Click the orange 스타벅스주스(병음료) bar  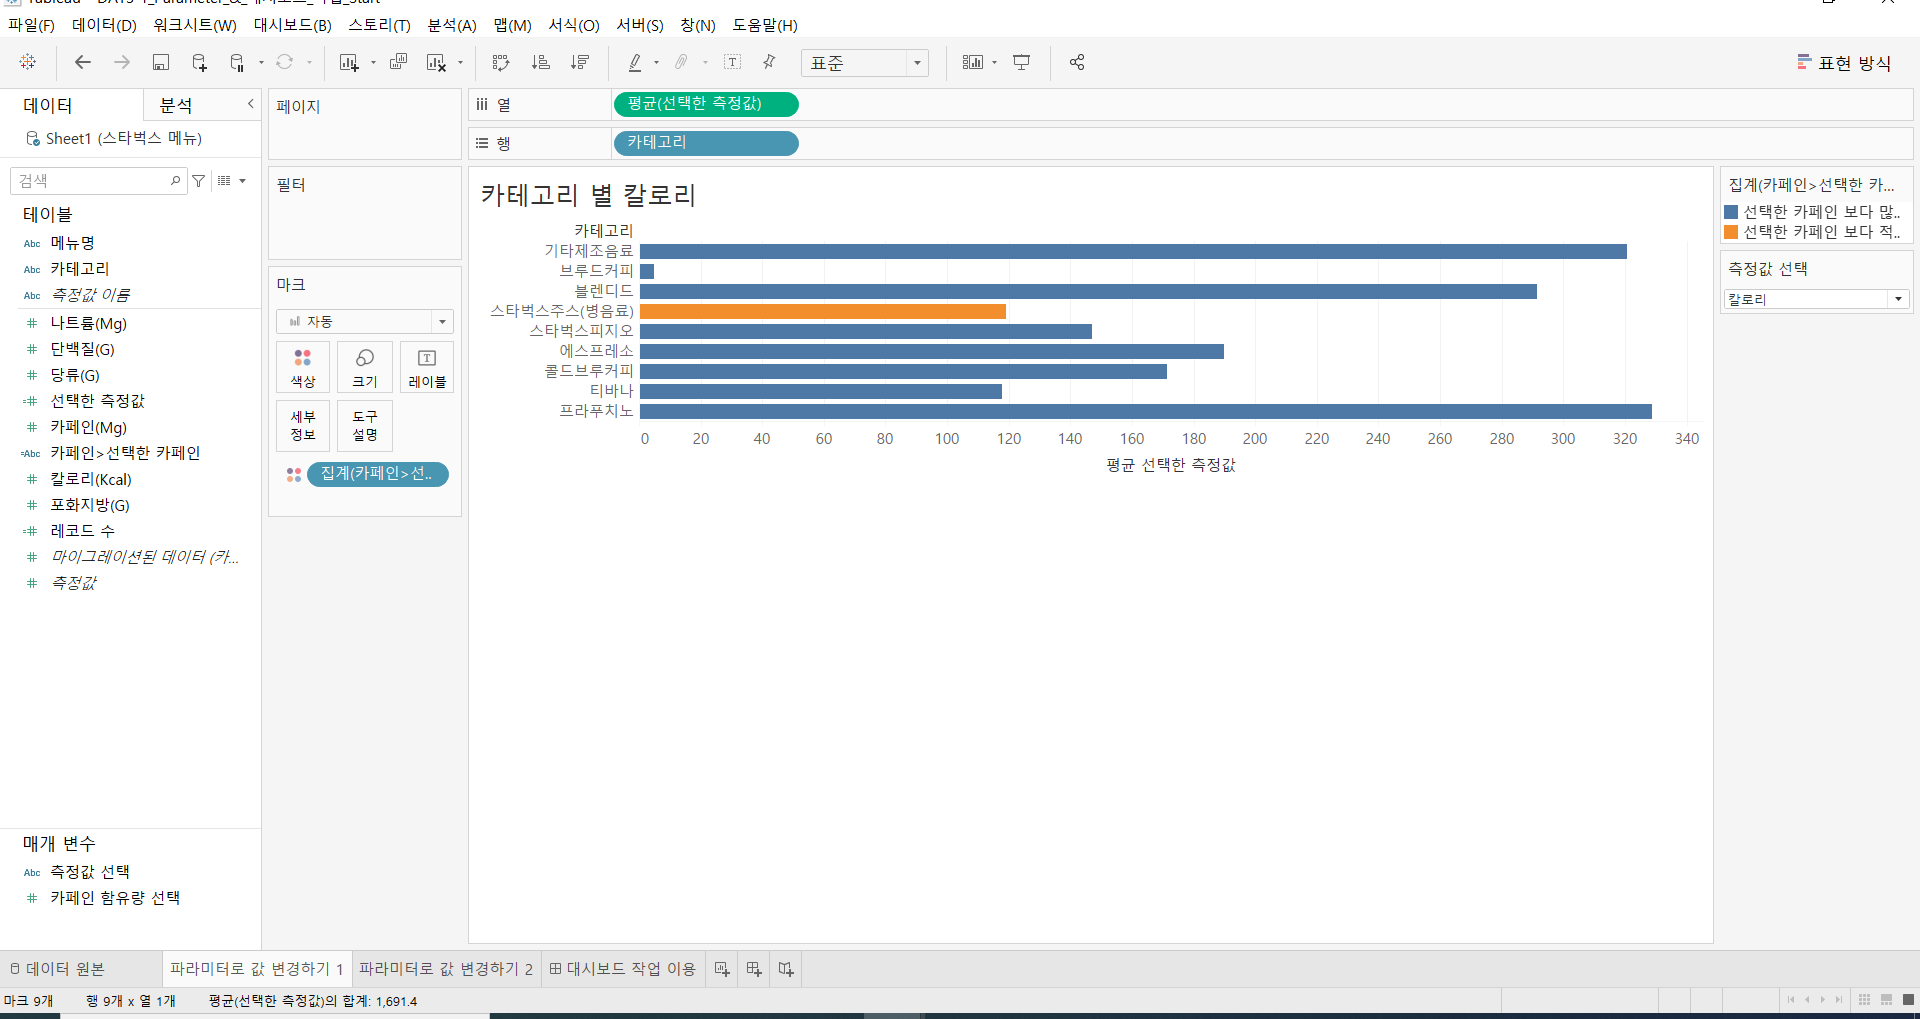tap(823, 311)
